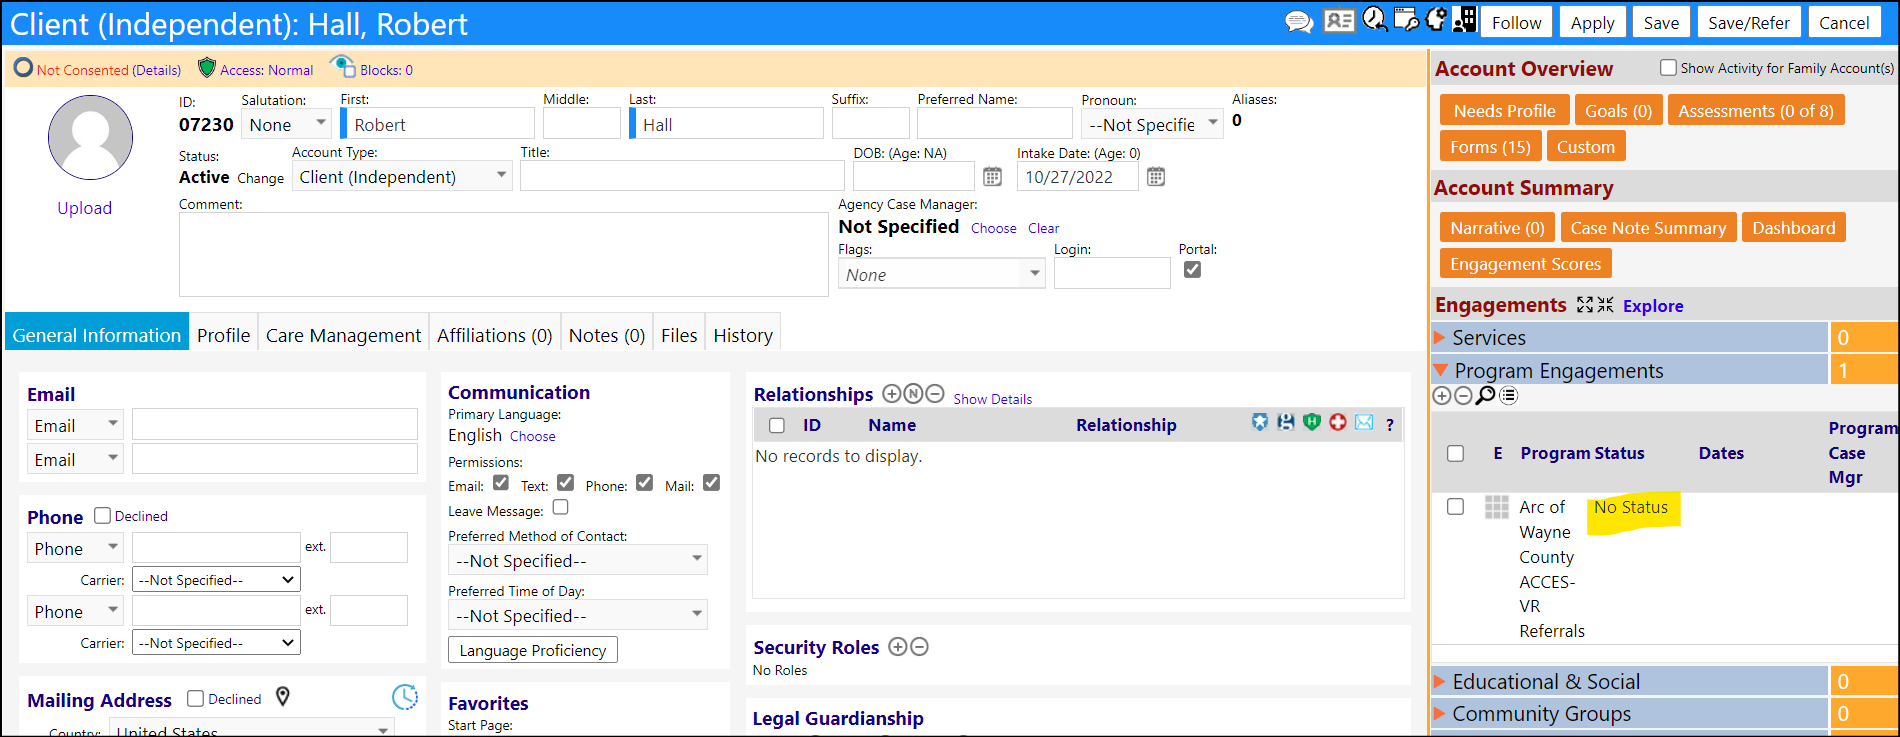The width and height of the screenshot is (1900, 737).
Task: Open the chat bubbles icon in header
Action: click(1299, 22)
